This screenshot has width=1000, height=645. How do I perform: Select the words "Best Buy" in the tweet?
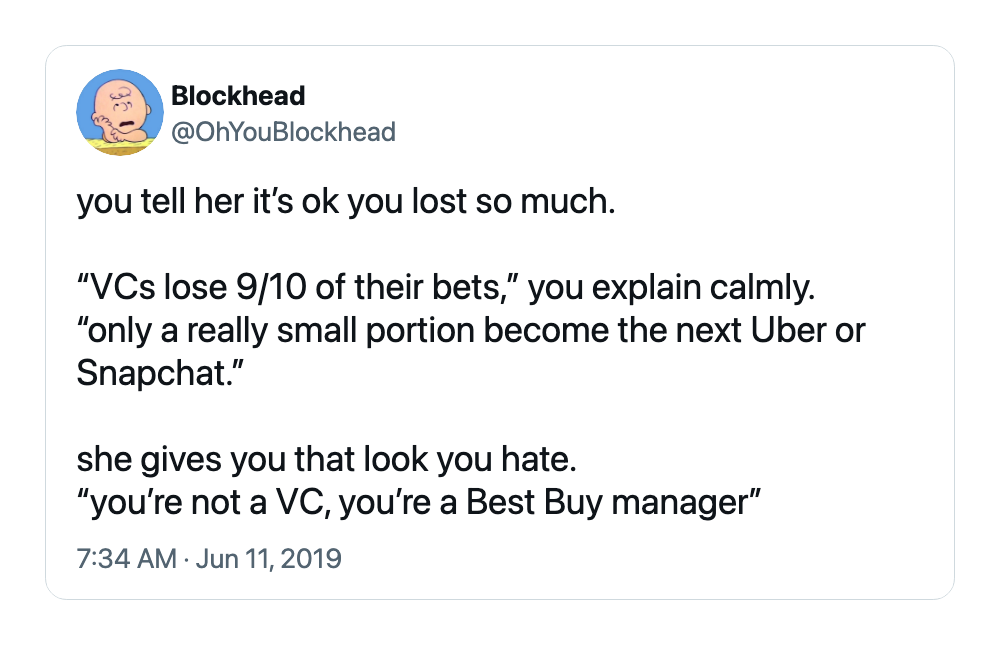[534, 502]
